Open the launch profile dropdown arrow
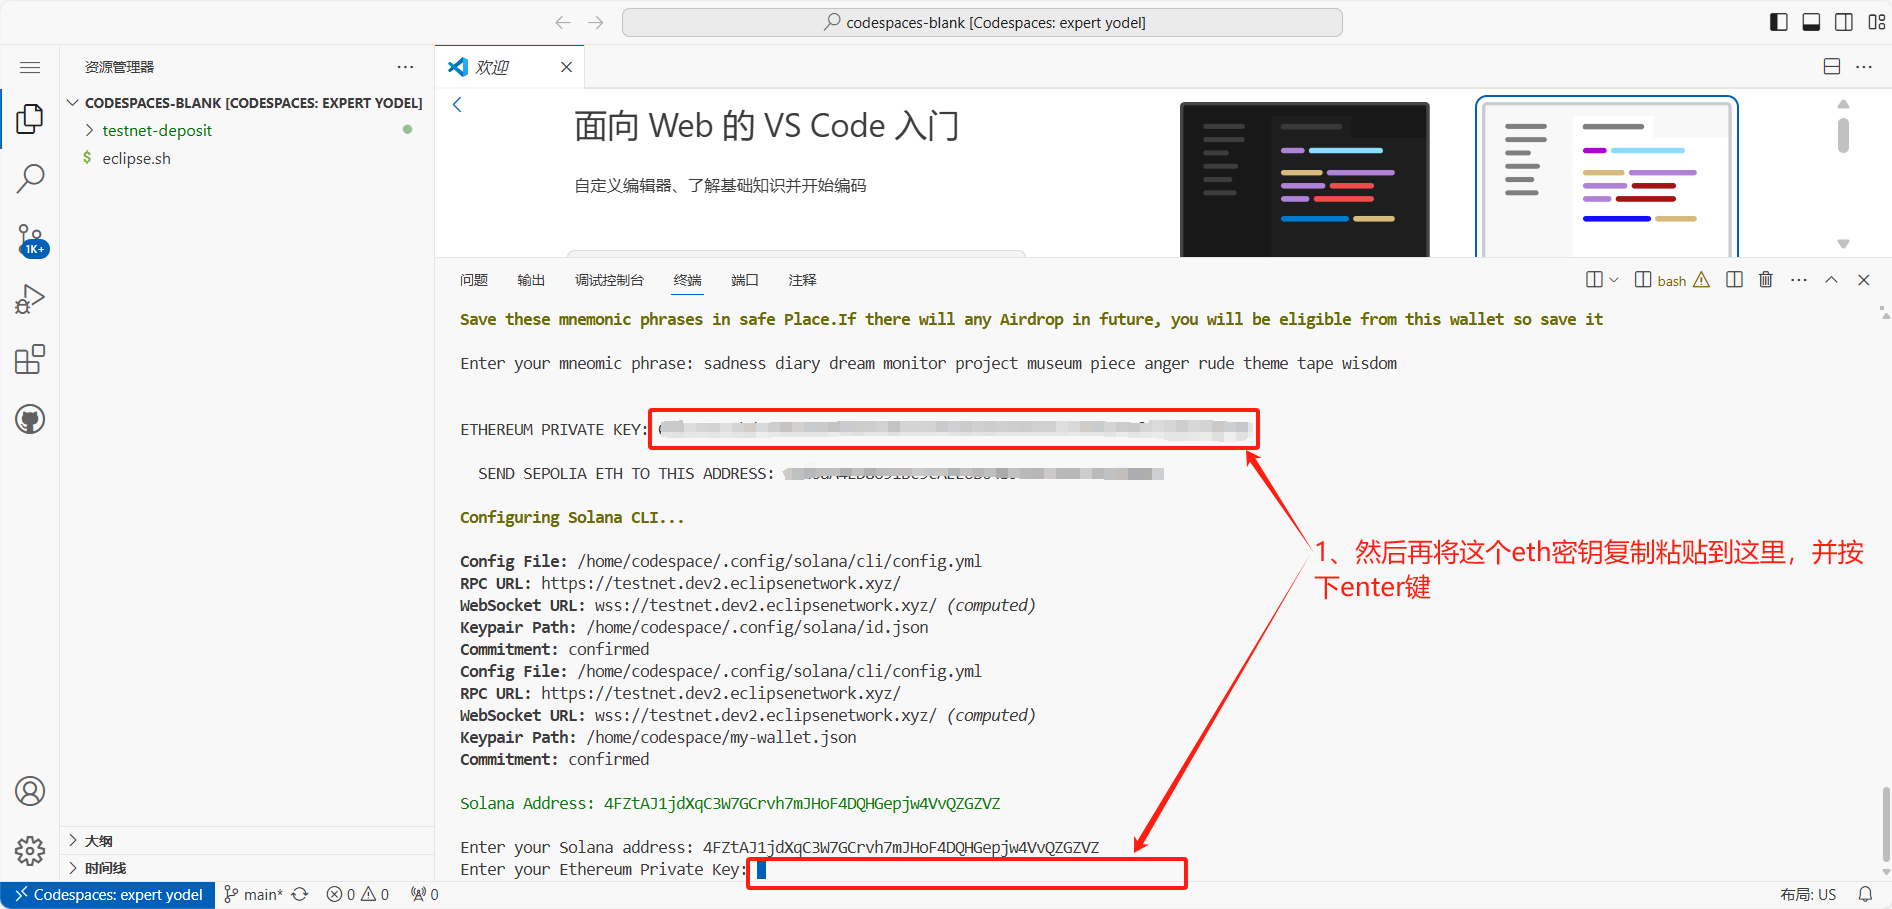1892x909 pixels. pos(1613,280)
